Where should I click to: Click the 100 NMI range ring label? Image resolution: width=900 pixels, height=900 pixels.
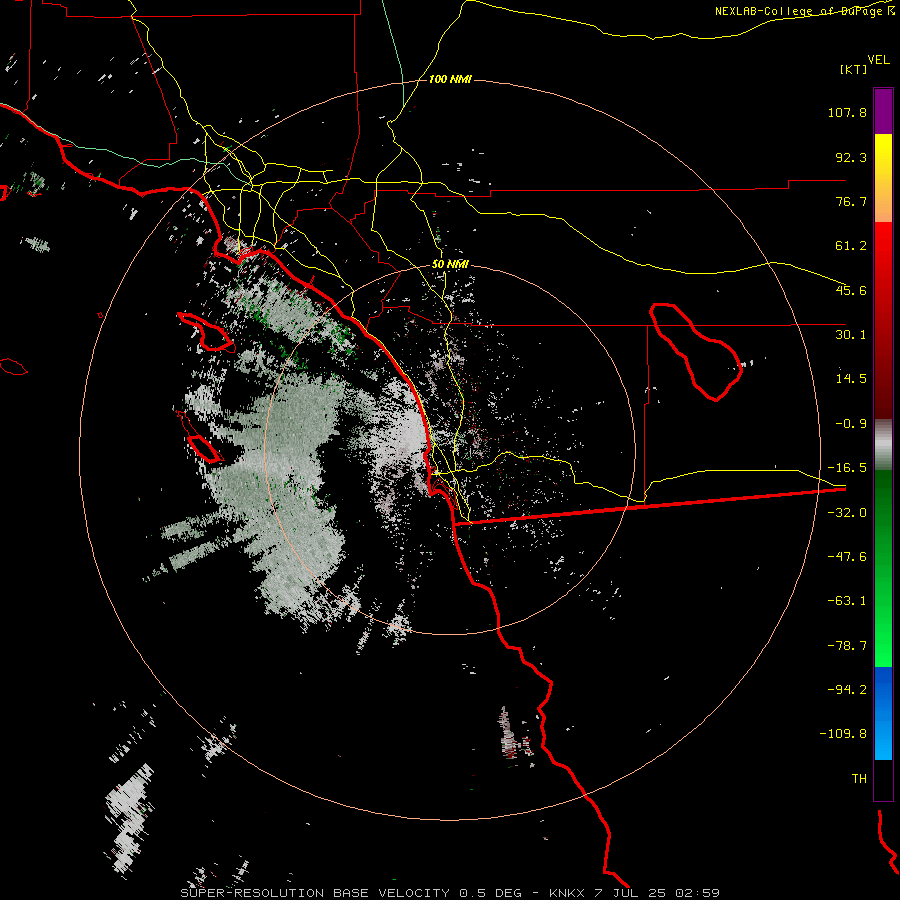[x=450, y=79]
